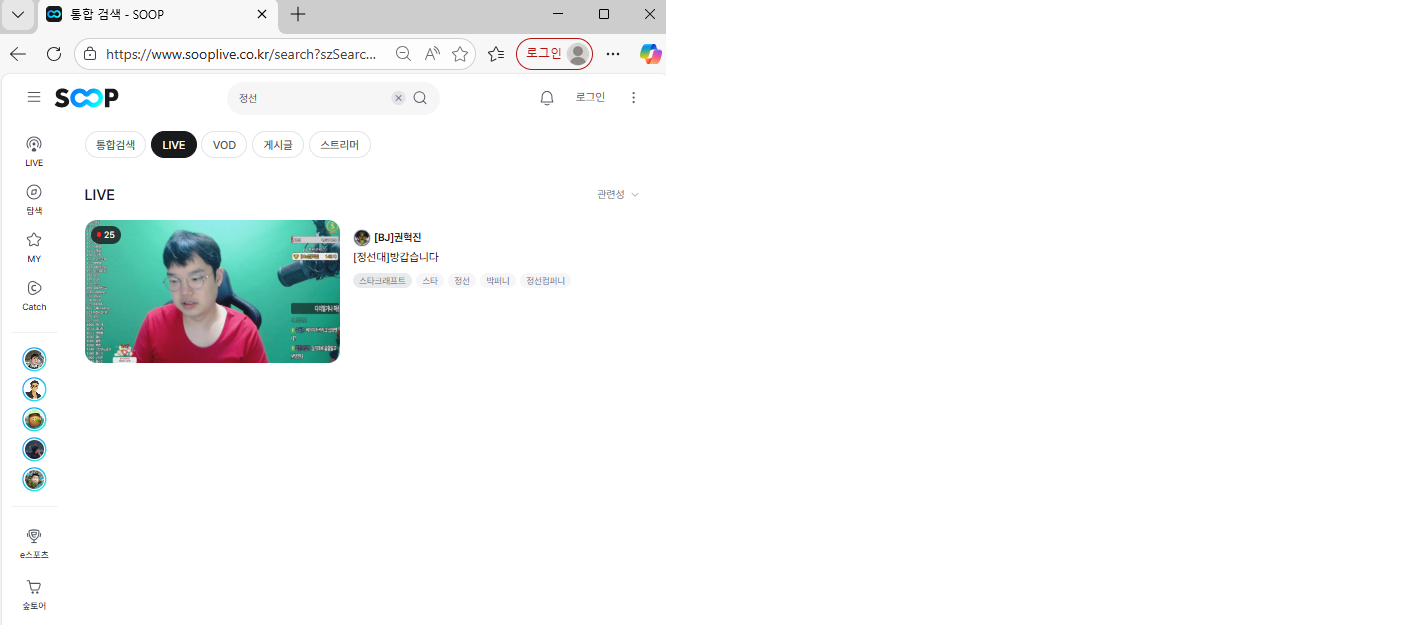1406x625 pixels.
Task: Expand the 관련성 sort dropdown
Action: [617, 194]
